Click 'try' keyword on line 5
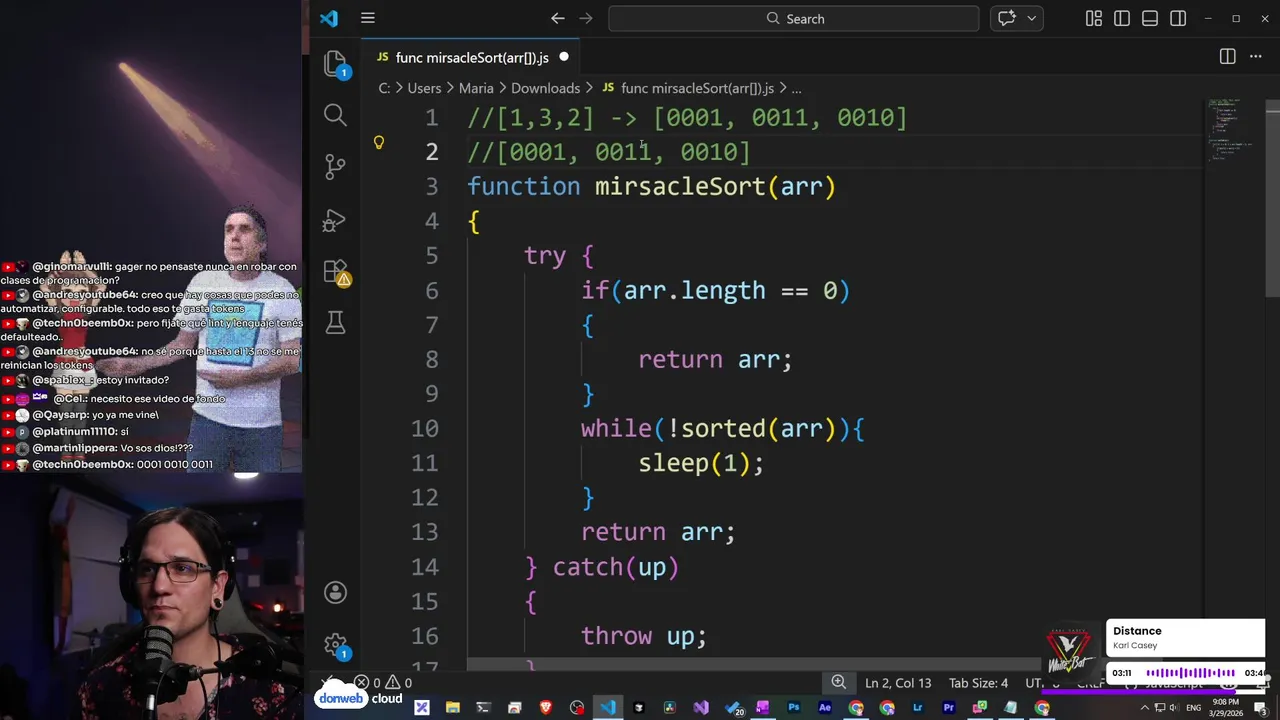Image resolution: width=1280 pixels, height=720 pixels. 545,255
